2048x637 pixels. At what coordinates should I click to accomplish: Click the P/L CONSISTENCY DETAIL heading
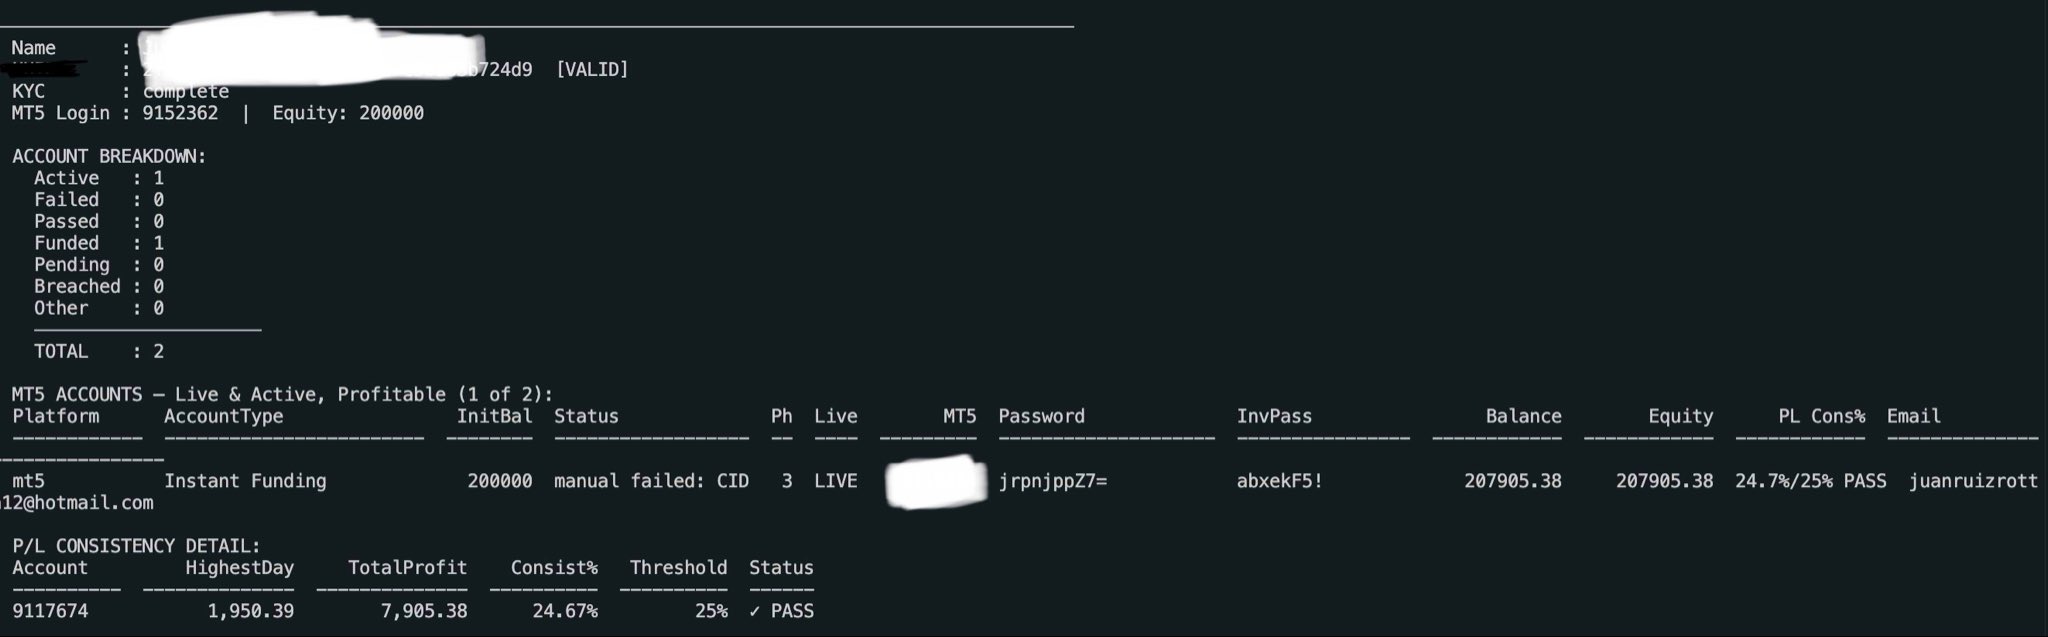[136, 546]
